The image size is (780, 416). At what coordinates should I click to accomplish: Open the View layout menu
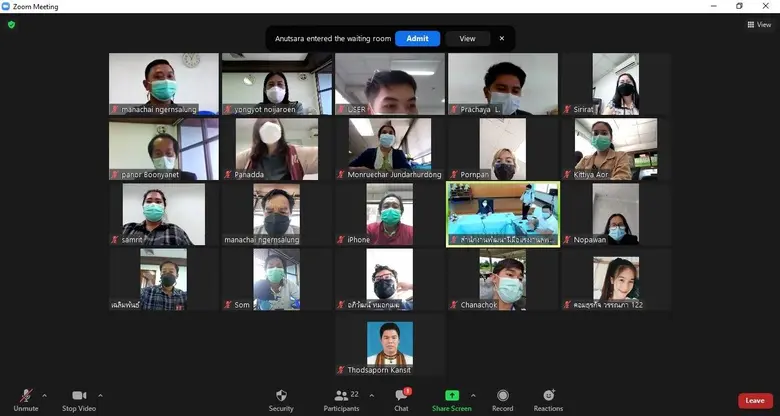759,24
